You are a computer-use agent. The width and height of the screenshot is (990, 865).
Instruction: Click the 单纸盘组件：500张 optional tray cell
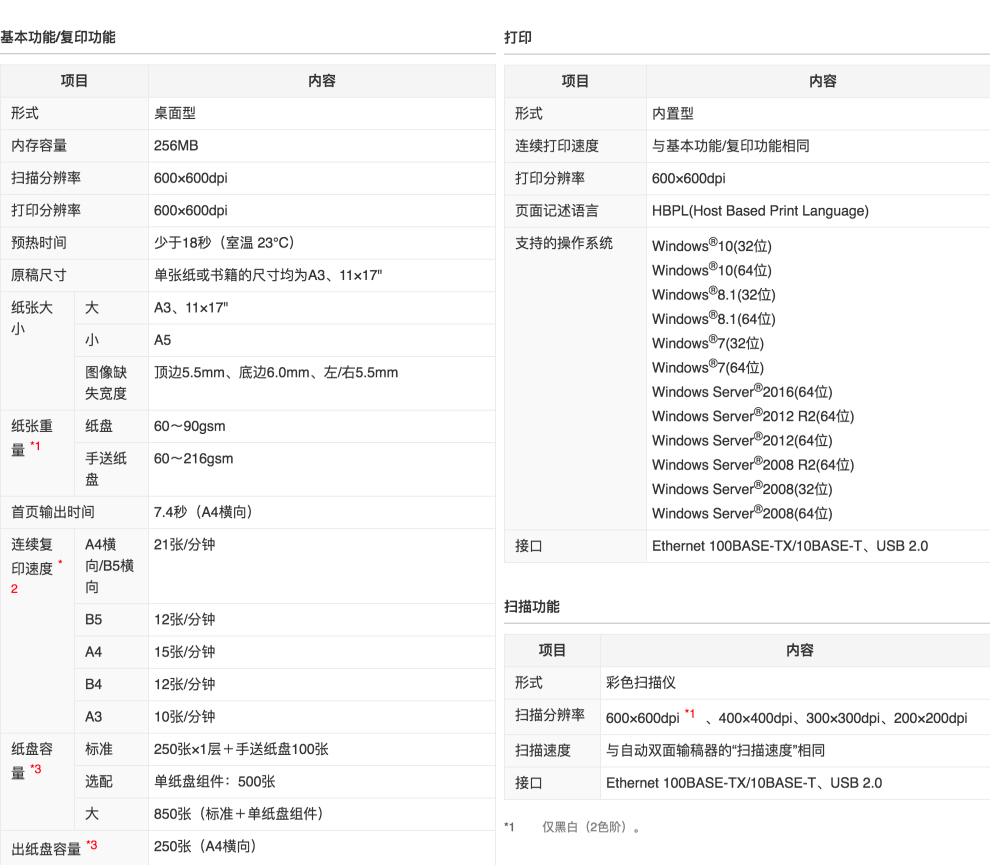pos(214,782)
